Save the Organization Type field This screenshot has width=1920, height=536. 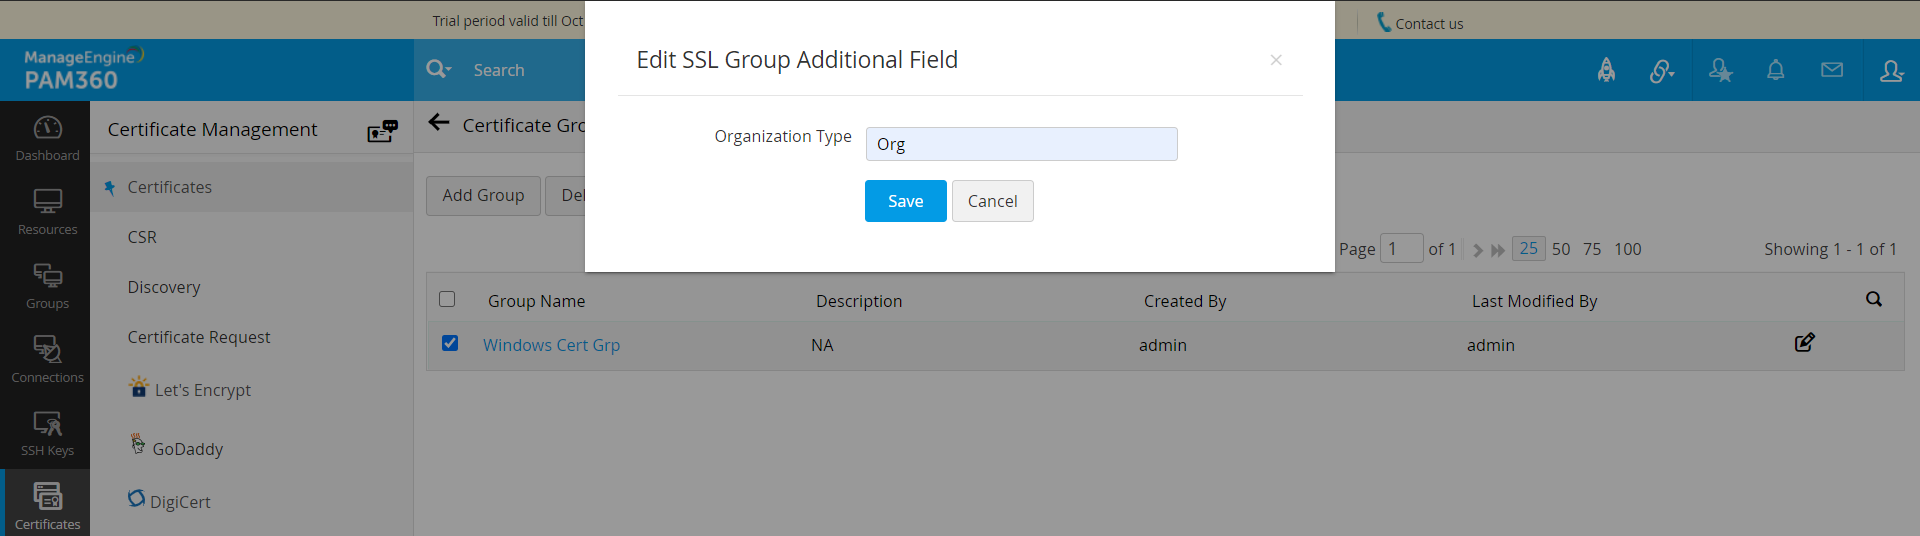click(x=905, y=201)
